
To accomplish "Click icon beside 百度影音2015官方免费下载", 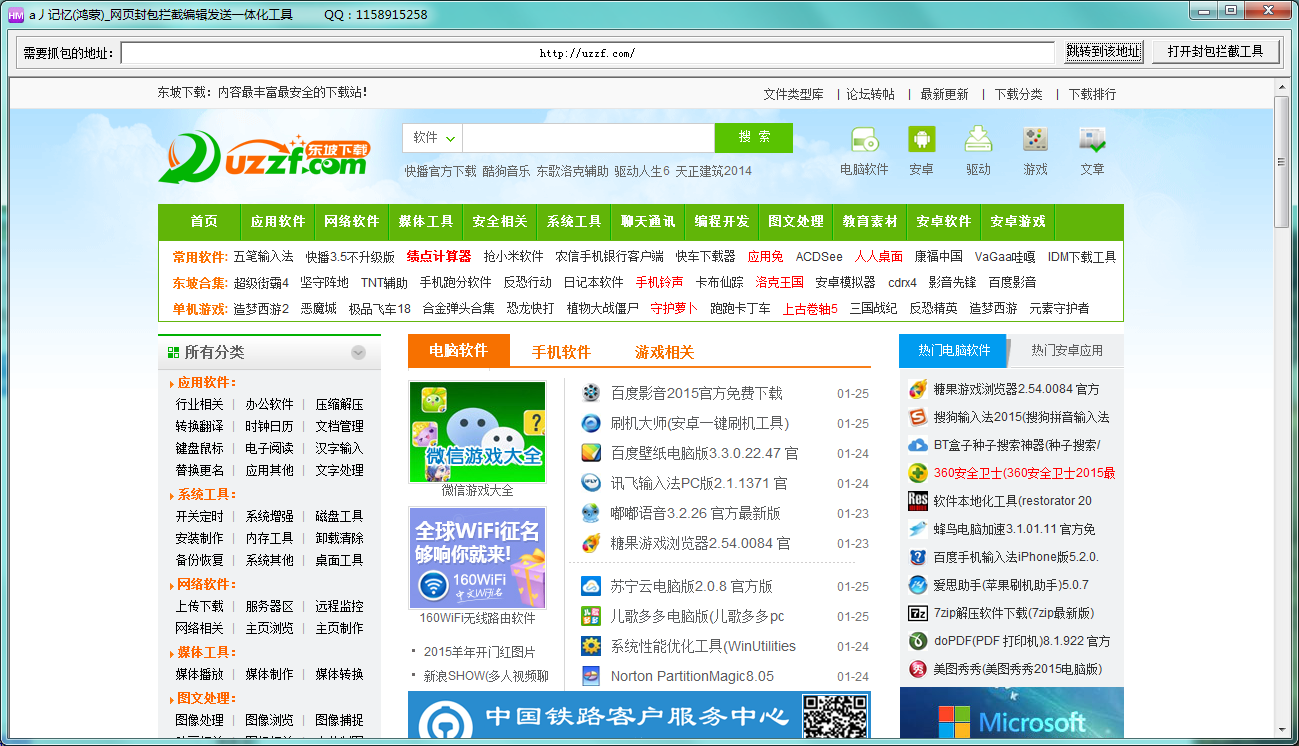I will pyautogui.click(x=591, y=393).
